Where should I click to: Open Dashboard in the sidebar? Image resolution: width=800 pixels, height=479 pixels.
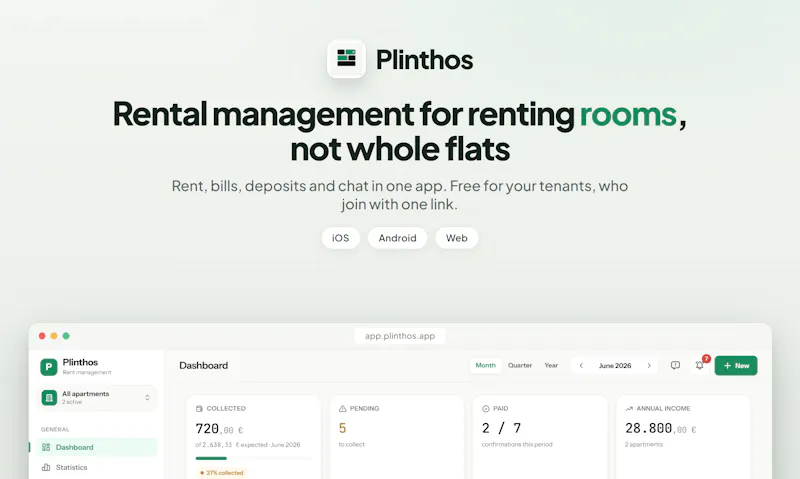pyautogui.click(x=97, y=447)
